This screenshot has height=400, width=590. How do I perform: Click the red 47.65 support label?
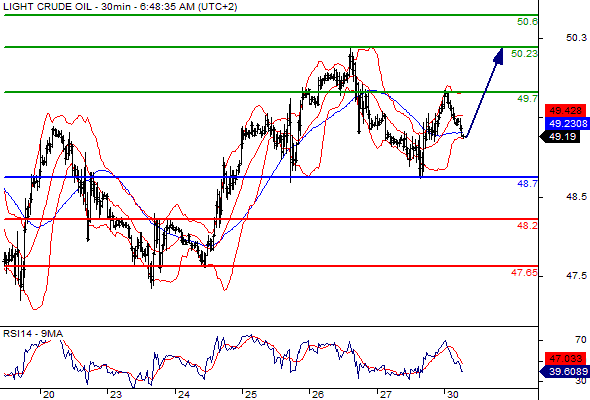click(524, 272)
